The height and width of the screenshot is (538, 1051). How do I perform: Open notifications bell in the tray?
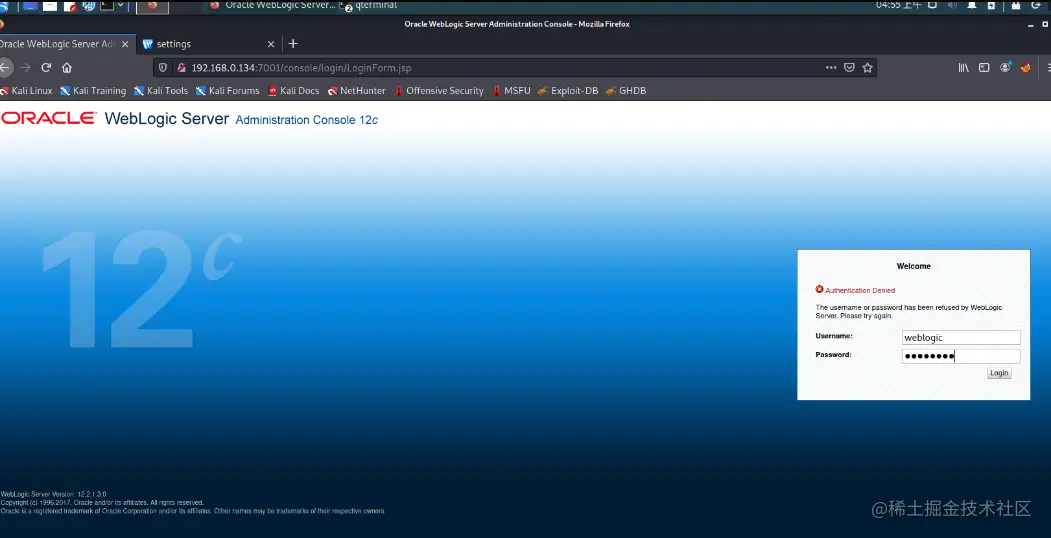(972, 5)
